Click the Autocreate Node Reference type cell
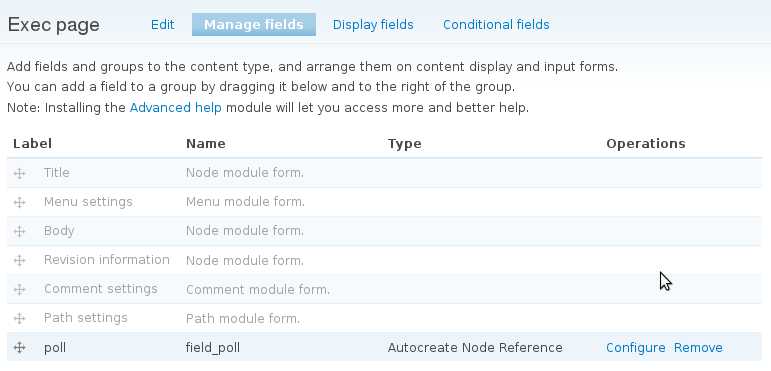 (475, 348)
